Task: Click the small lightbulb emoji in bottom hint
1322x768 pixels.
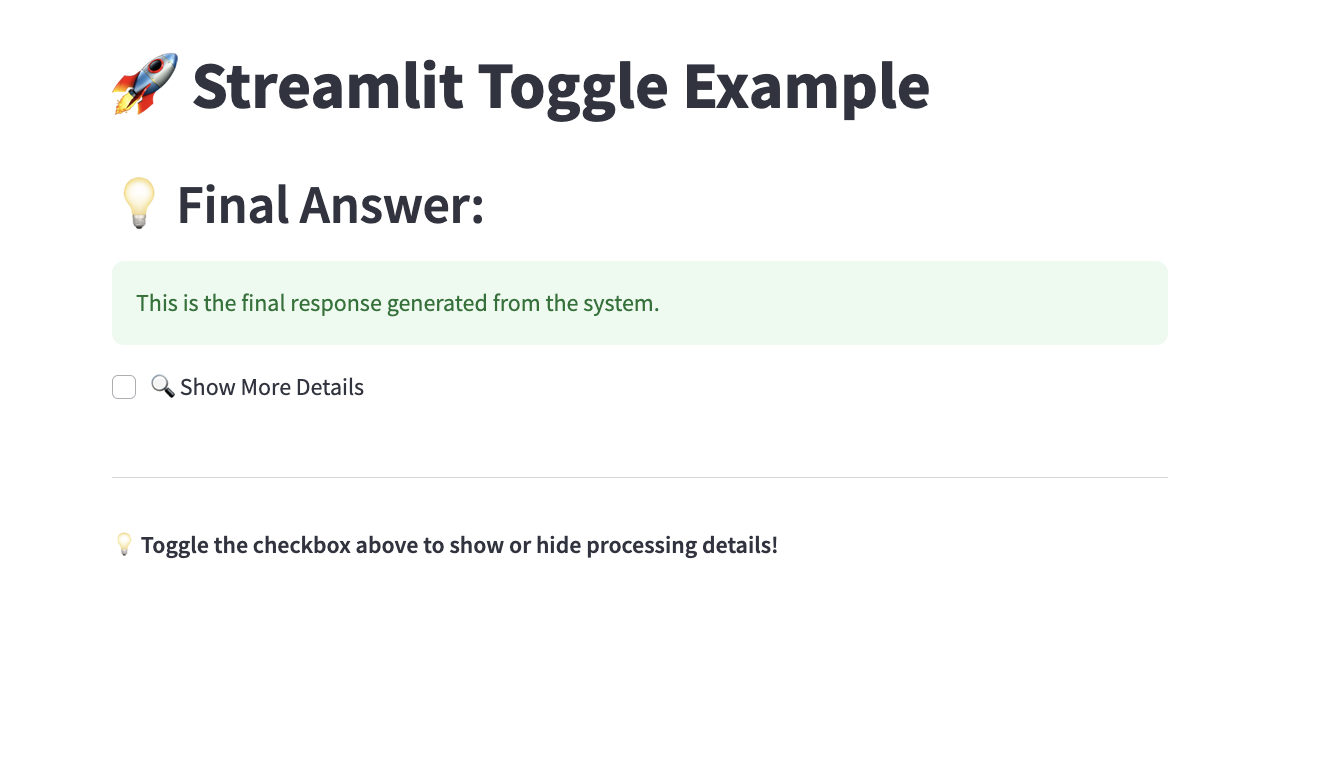Action: coord(124,544)
